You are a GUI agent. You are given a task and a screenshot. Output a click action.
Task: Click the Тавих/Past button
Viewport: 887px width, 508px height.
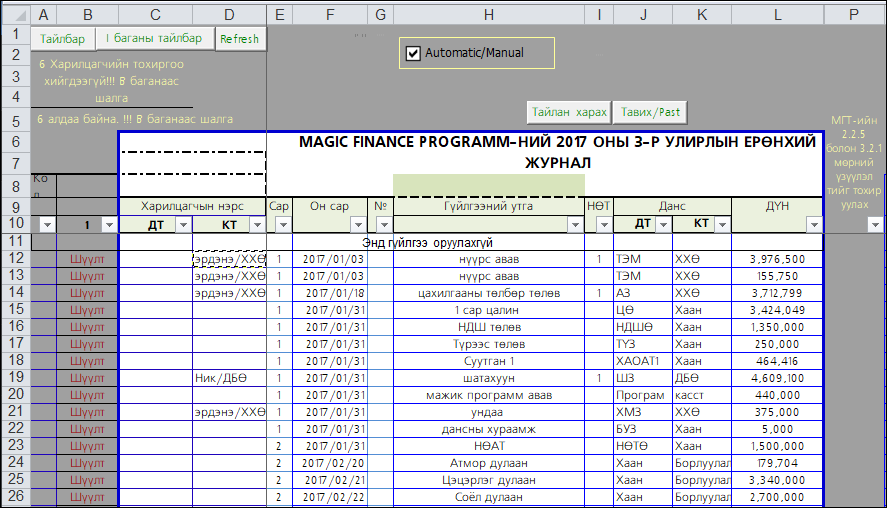[650, 112]
